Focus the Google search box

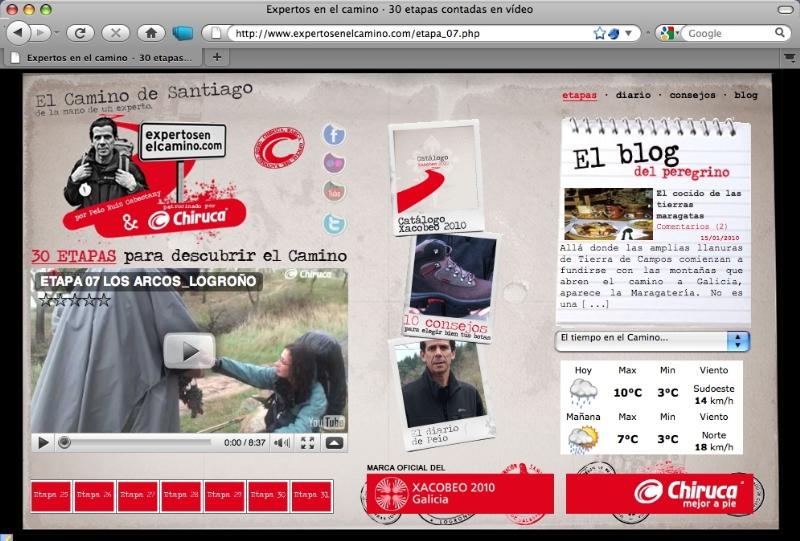pyautogui.click(x=727, y=33)
